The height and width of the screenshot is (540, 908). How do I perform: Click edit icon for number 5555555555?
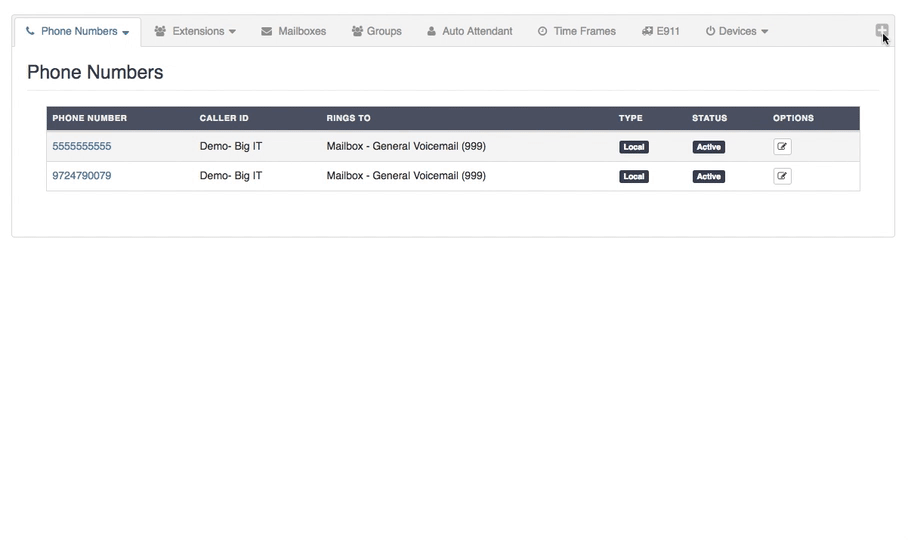point(782,147)
